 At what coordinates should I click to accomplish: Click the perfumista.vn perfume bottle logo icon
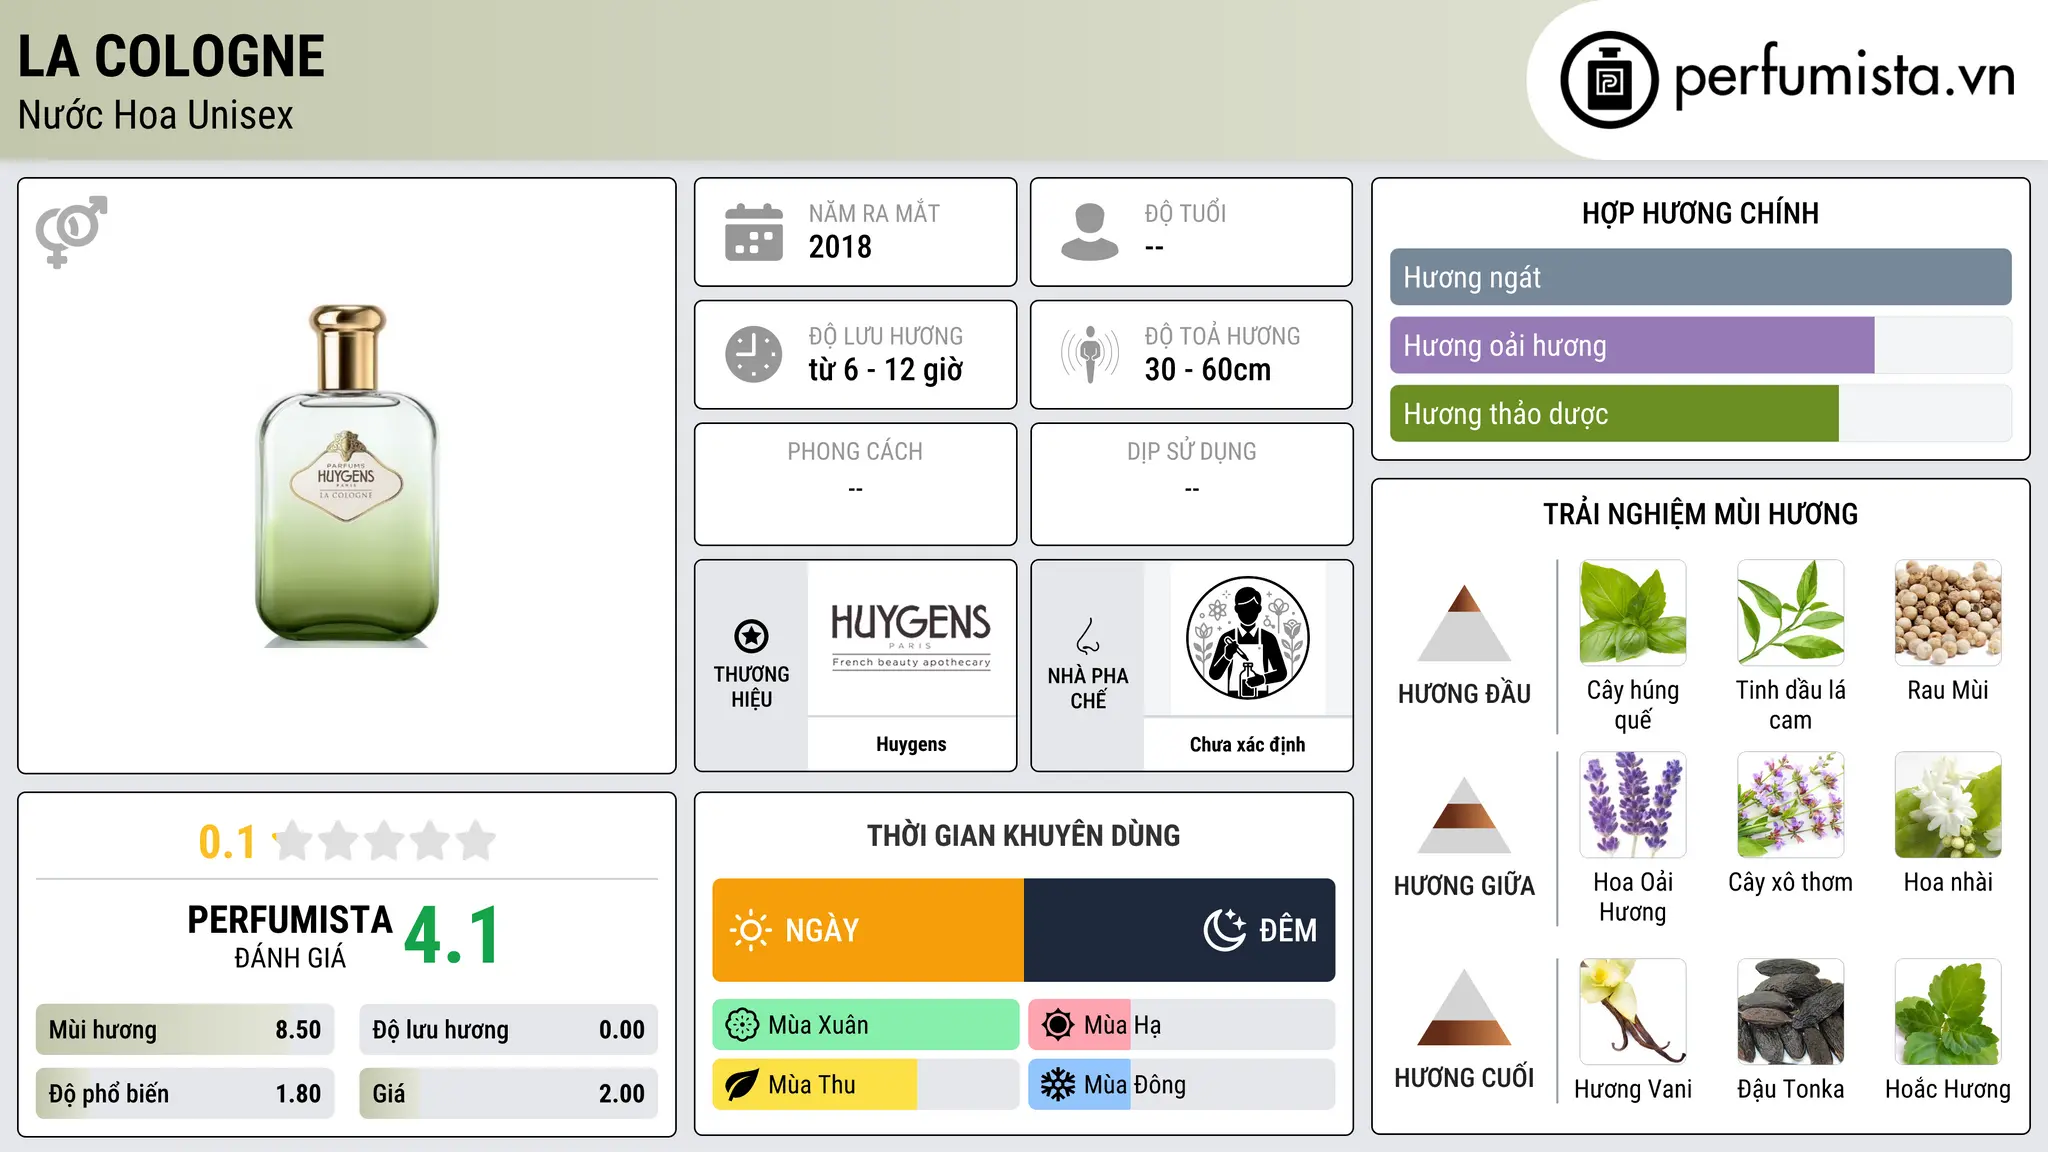[x=1609, y=80]
